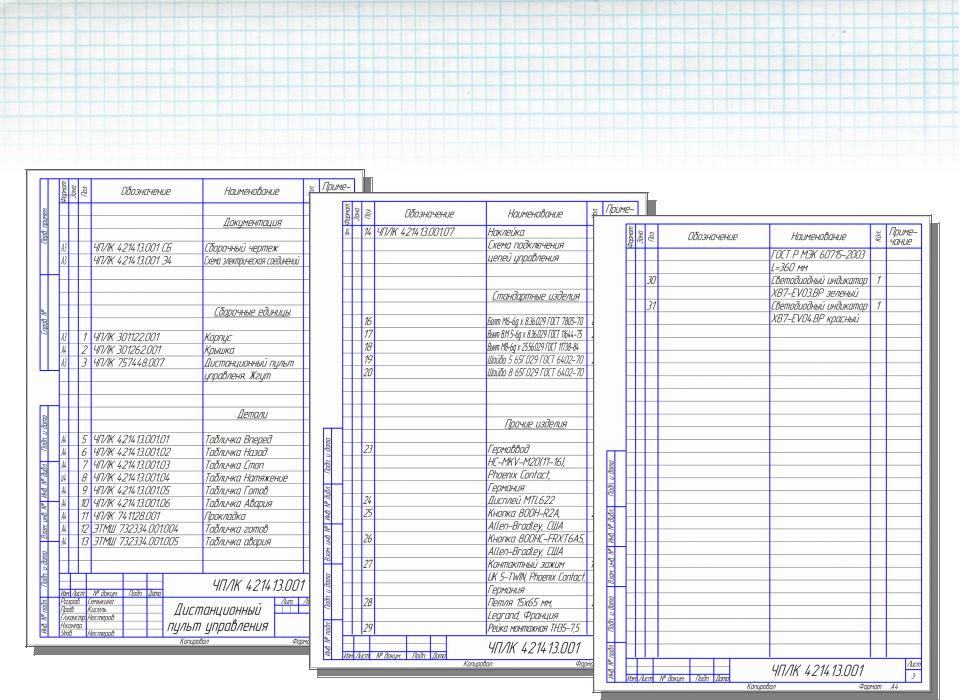Click the 'Контактный зажим' entry
This screenshot has width=960, height=700.
[526, 564]
